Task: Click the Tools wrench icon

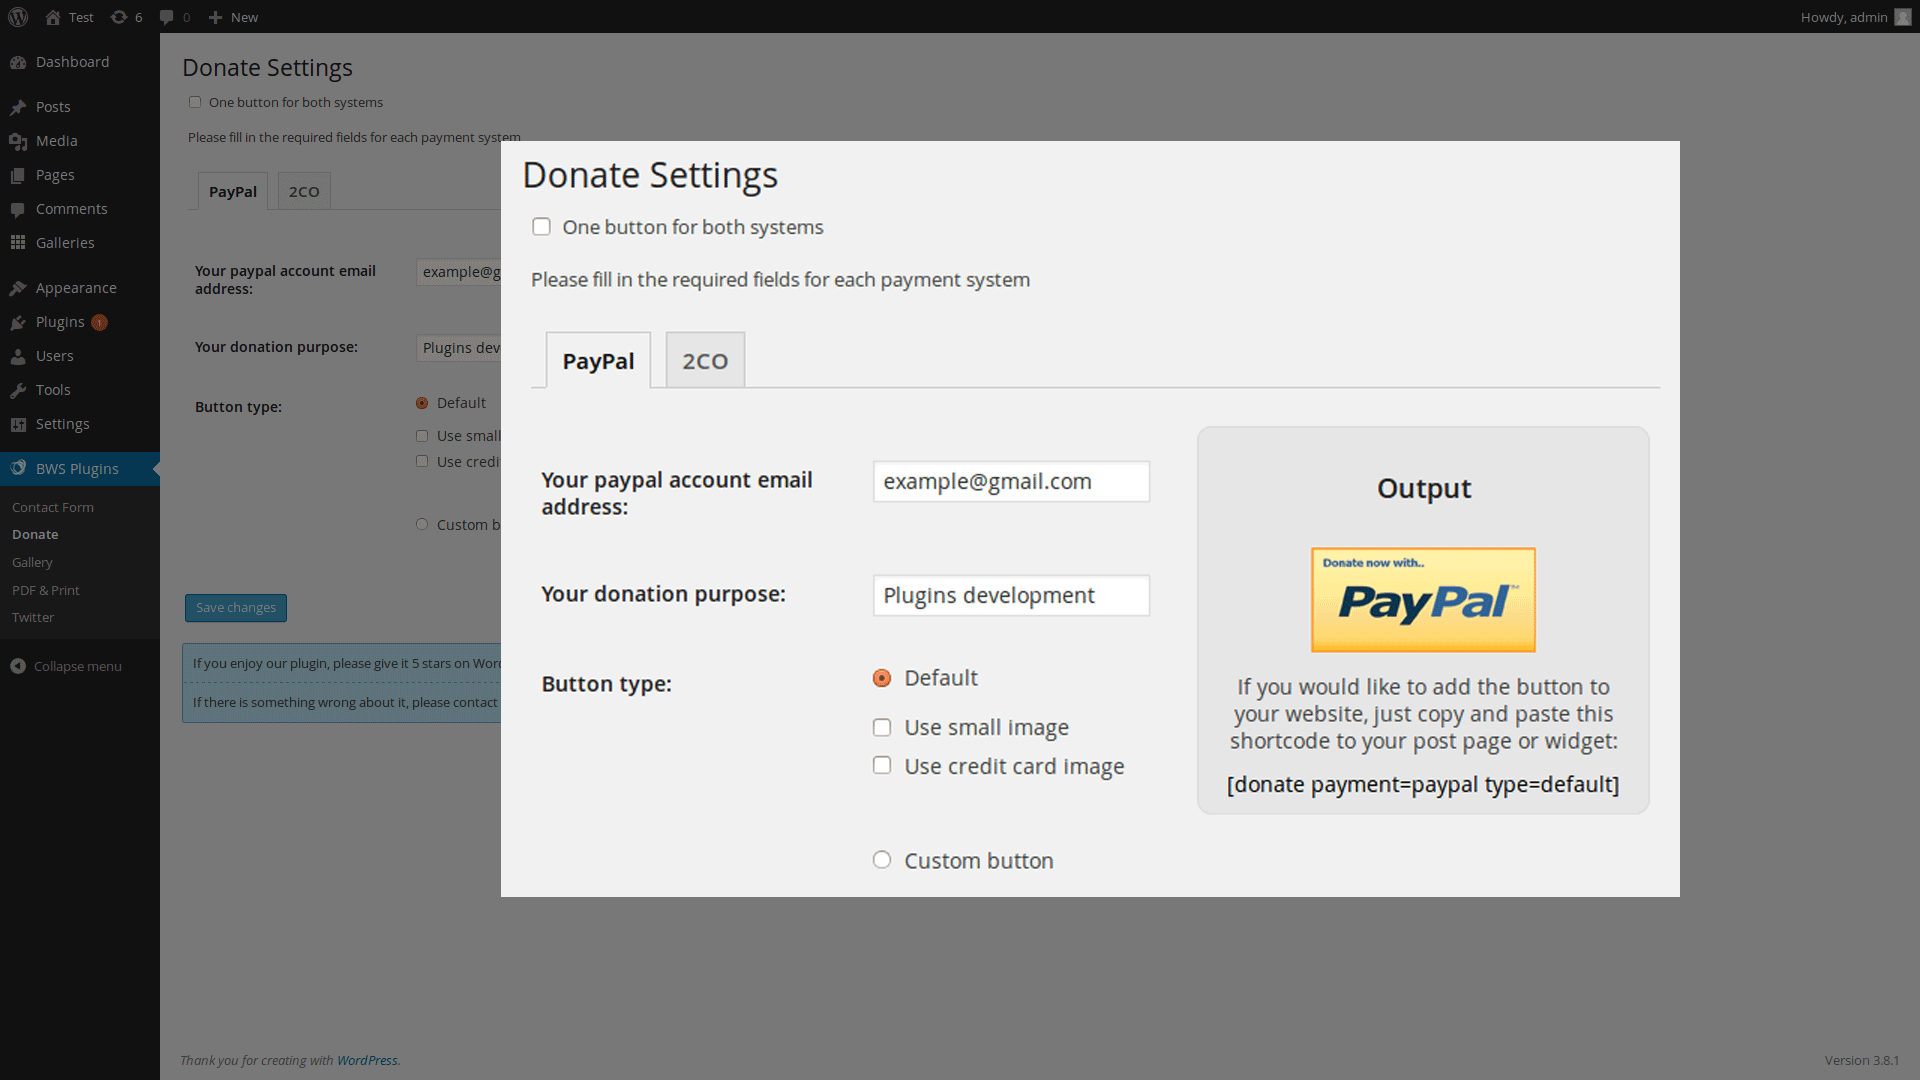Action: click(x=18, y=390)
